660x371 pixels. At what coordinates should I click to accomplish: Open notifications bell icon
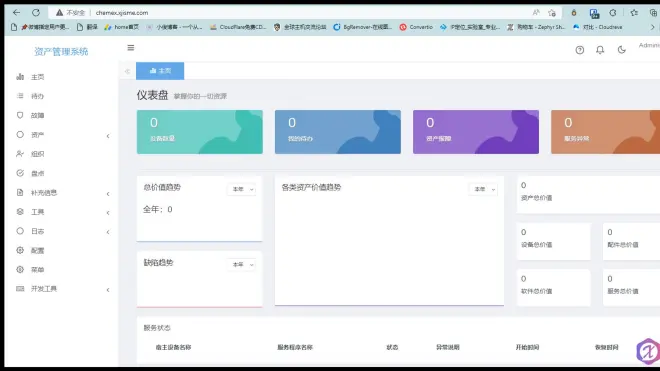click(600, 50)
